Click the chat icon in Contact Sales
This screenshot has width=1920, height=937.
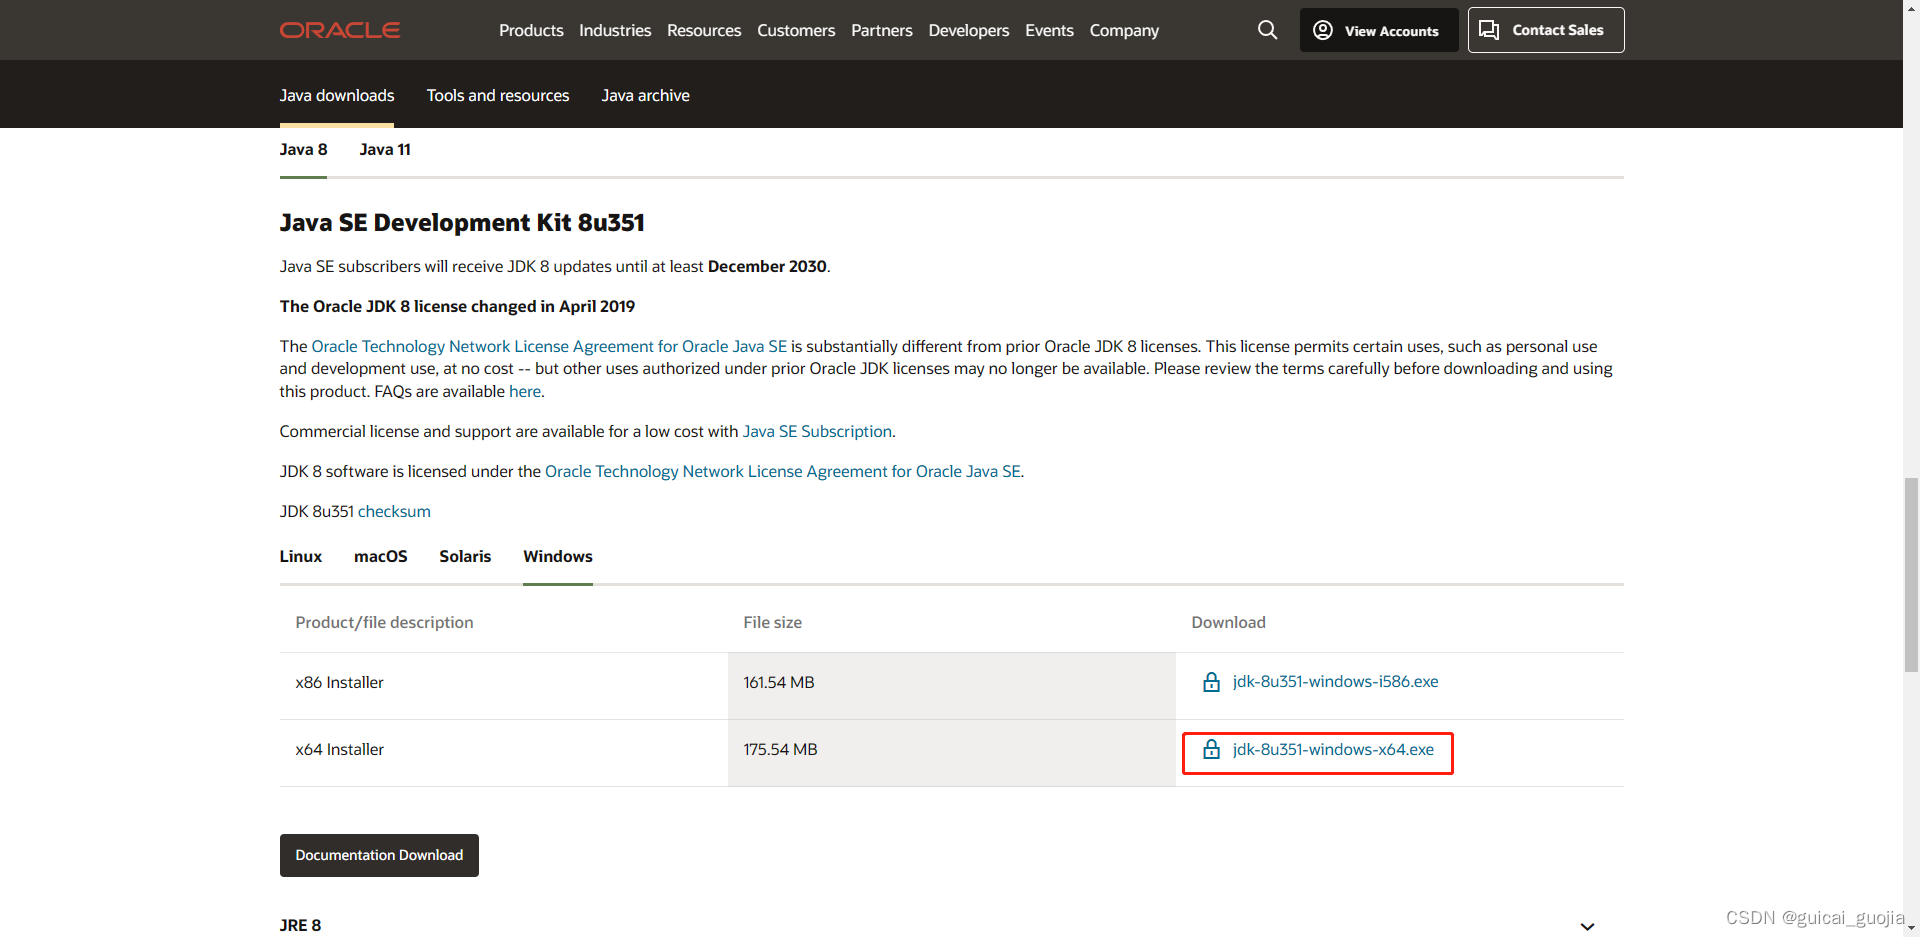[1489, 30]
